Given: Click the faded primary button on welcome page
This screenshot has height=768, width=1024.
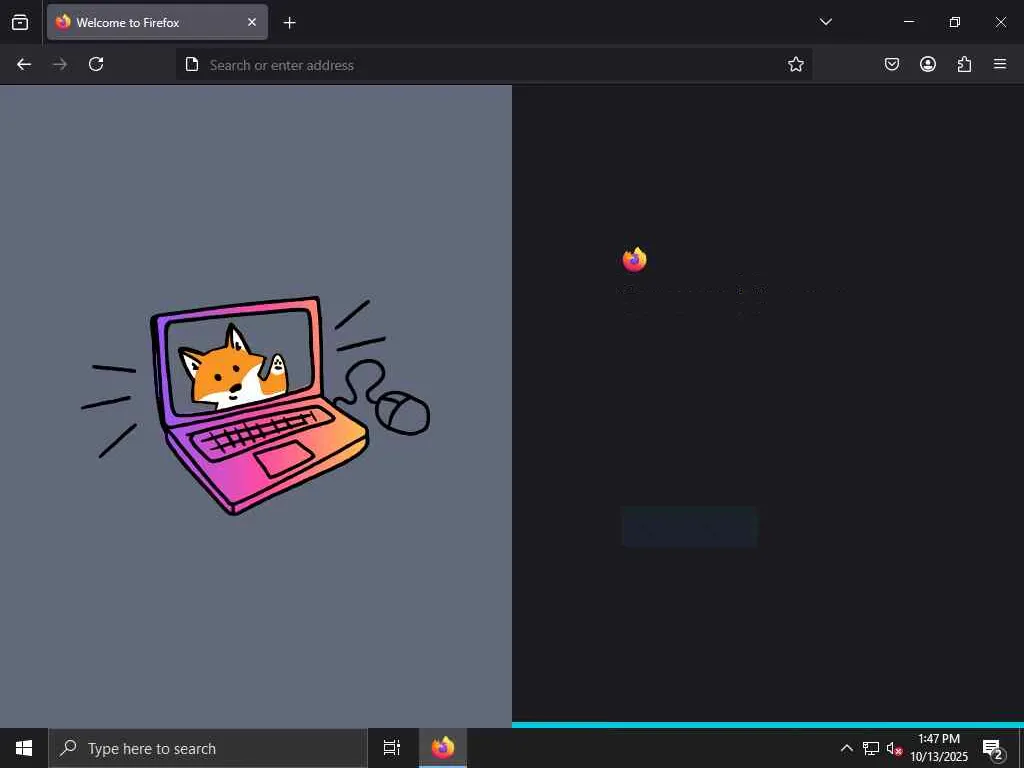Looking at the screenshot, I should tap(690, 526).
